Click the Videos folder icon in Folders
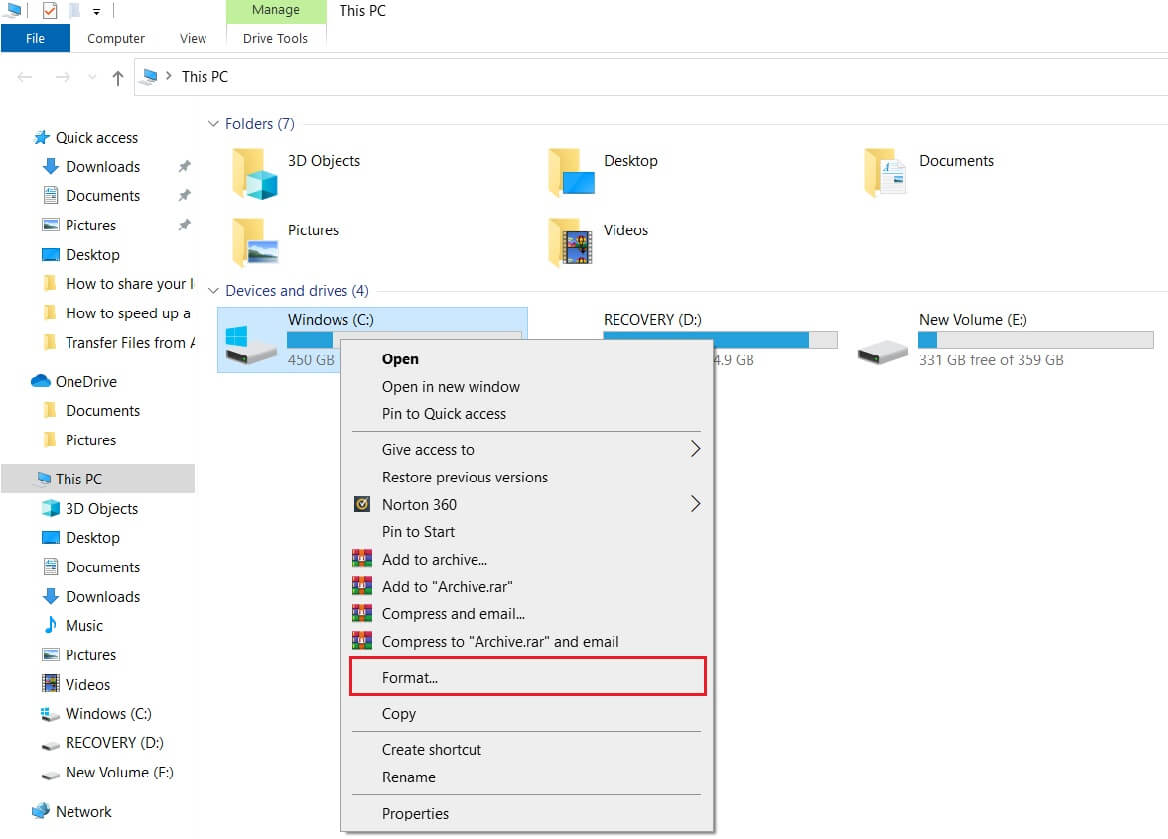 pyautogui.click(x=571, y=242)
